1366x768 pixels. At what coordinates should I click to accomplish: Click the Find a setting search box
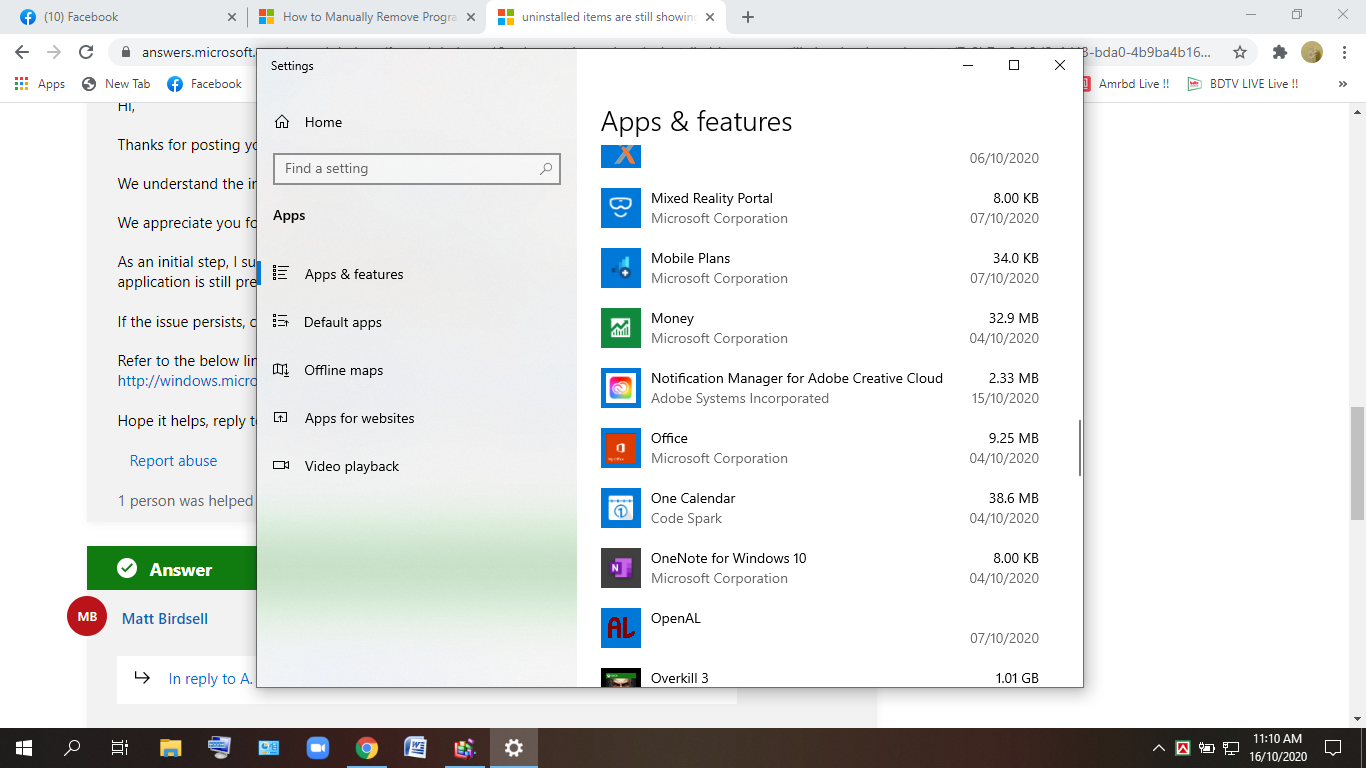417,169
